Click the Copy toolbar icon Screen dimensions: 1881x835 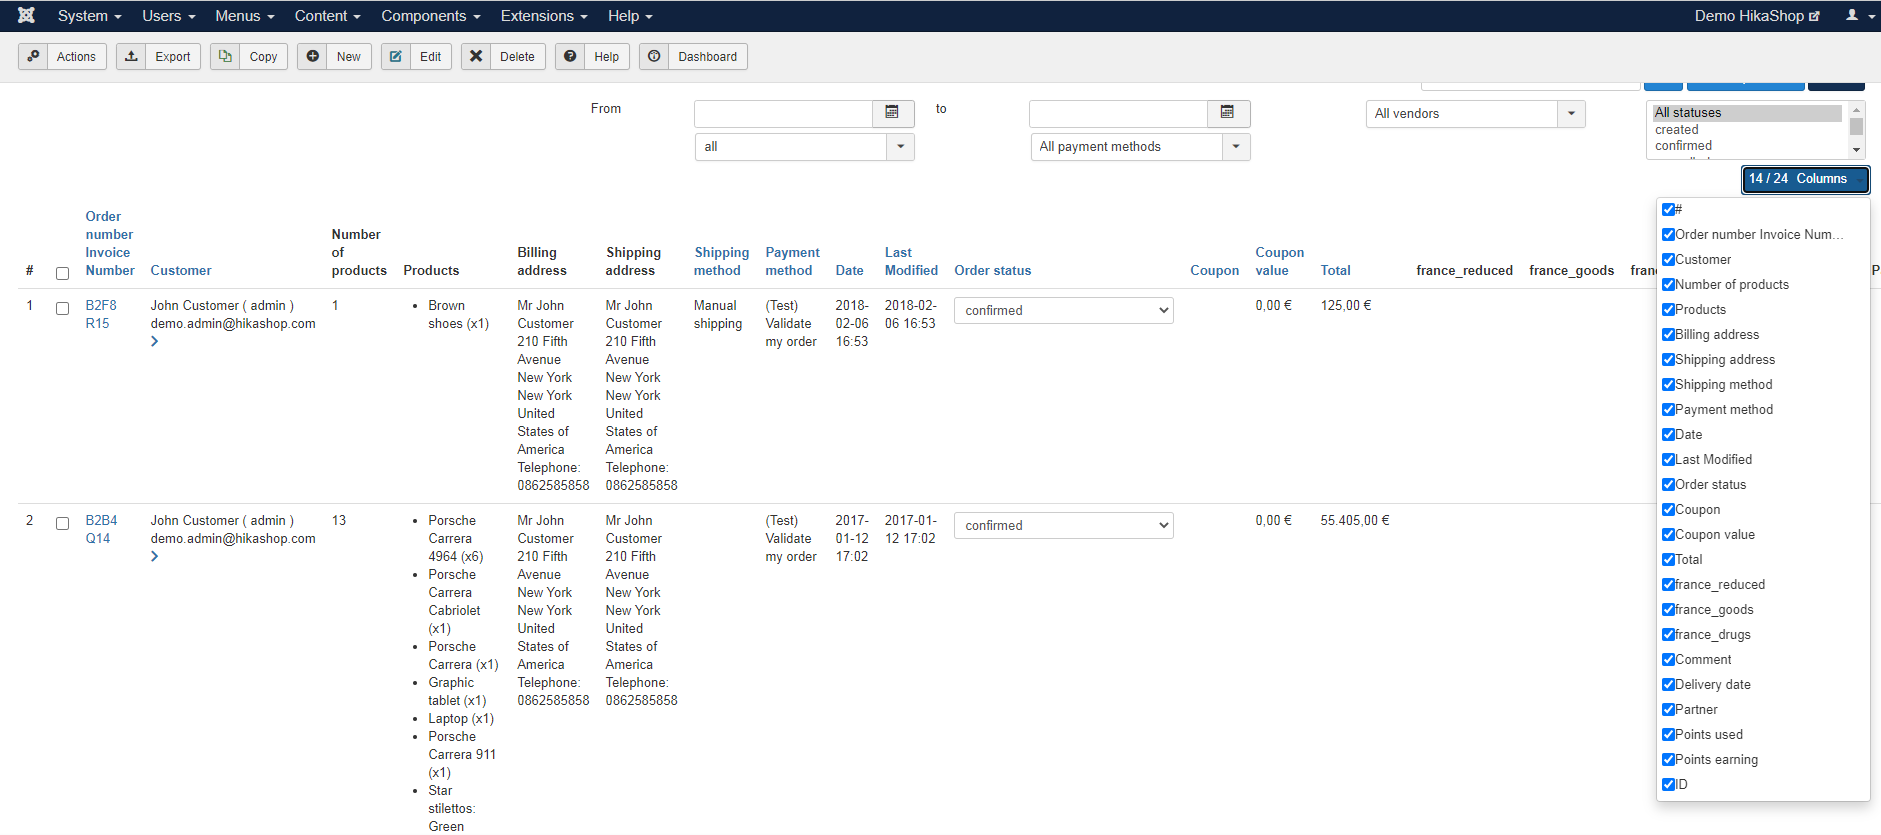(x=225, y=57)
